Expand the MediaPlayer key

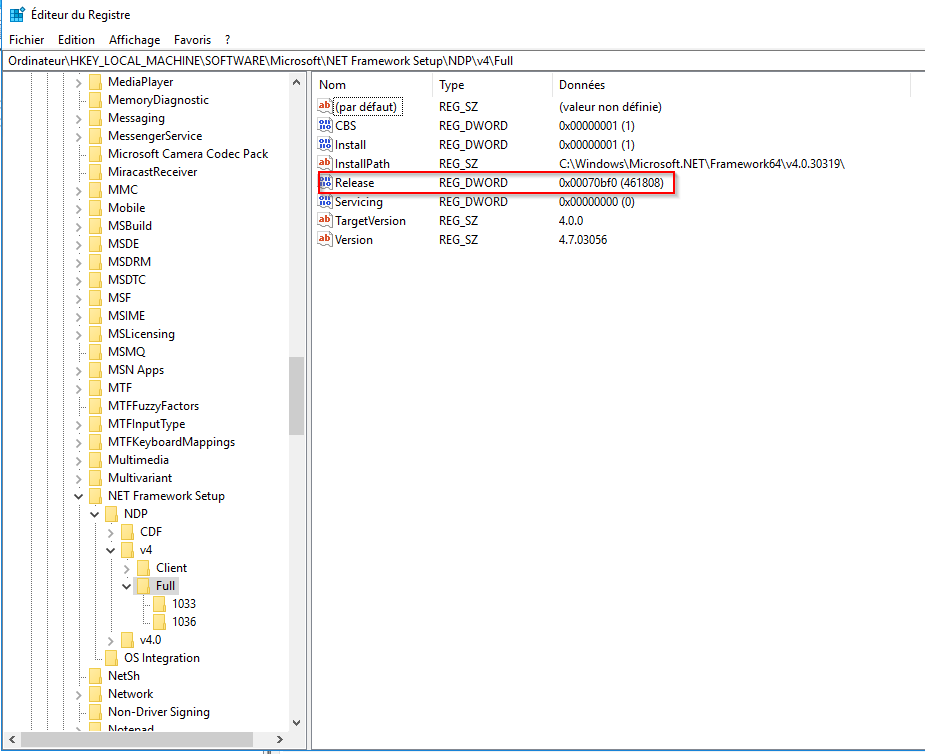coord(78,83)
